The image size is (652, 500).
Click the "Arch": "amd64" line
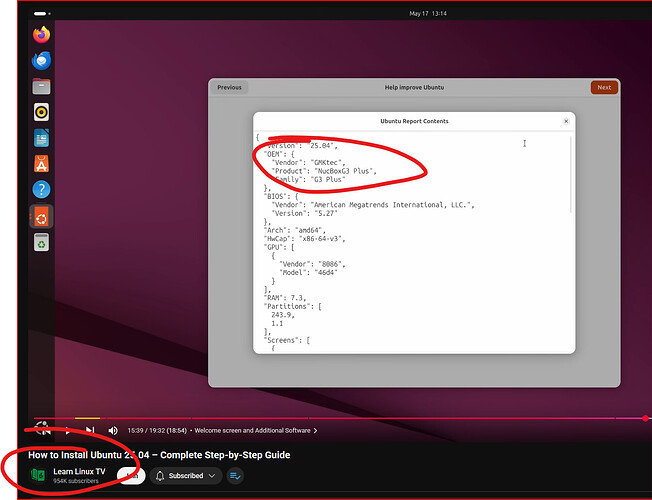point(294,230)
